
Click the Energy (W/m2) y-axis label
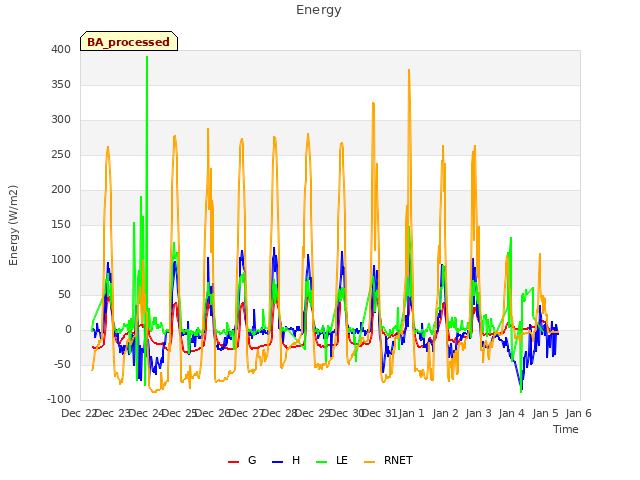(x=13, y=225)
